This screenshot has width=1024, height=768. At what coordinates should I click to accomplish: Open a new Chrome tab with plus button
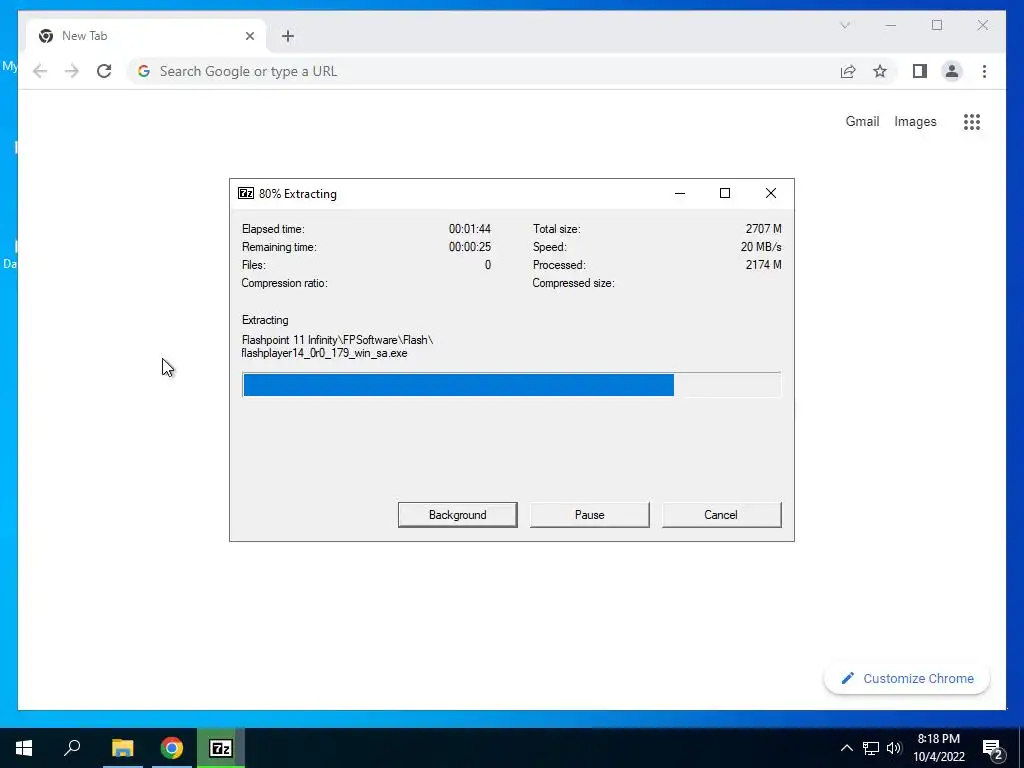288,36
